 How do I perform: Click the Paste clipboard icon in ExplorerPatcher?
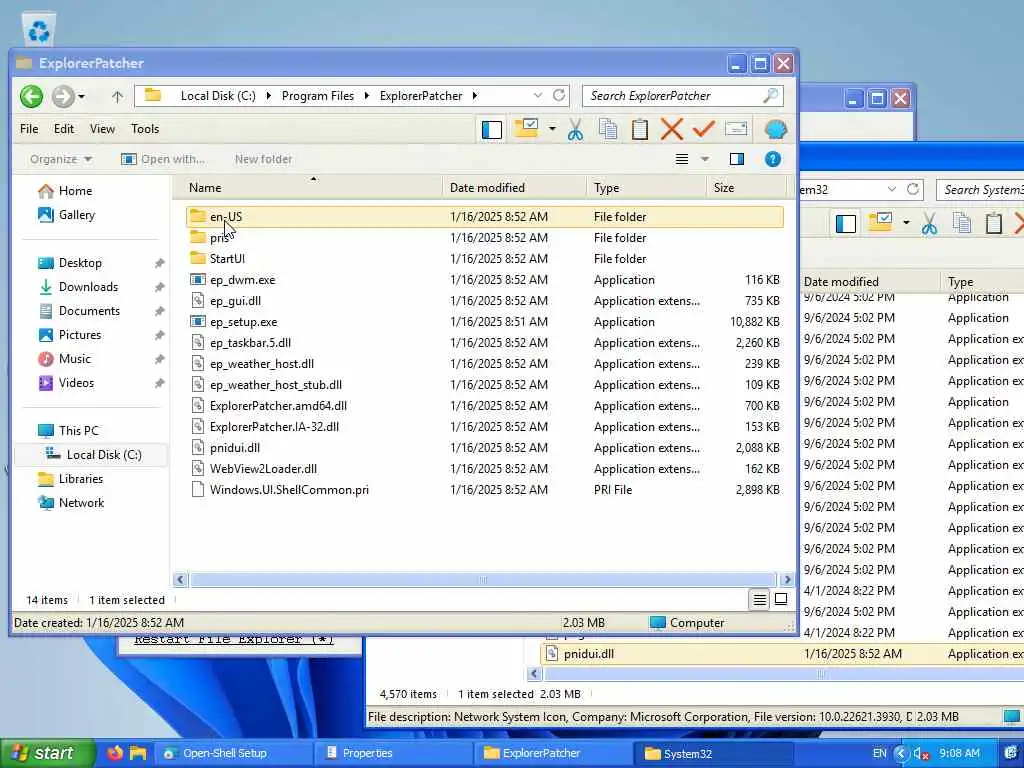coord(640,129)
